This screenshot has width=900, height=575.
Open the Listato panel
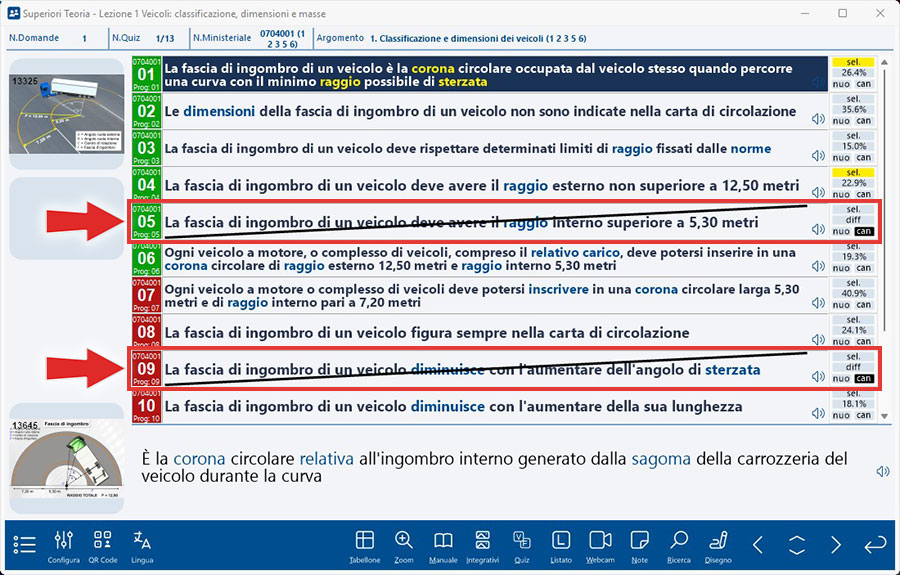pos(561,545)
